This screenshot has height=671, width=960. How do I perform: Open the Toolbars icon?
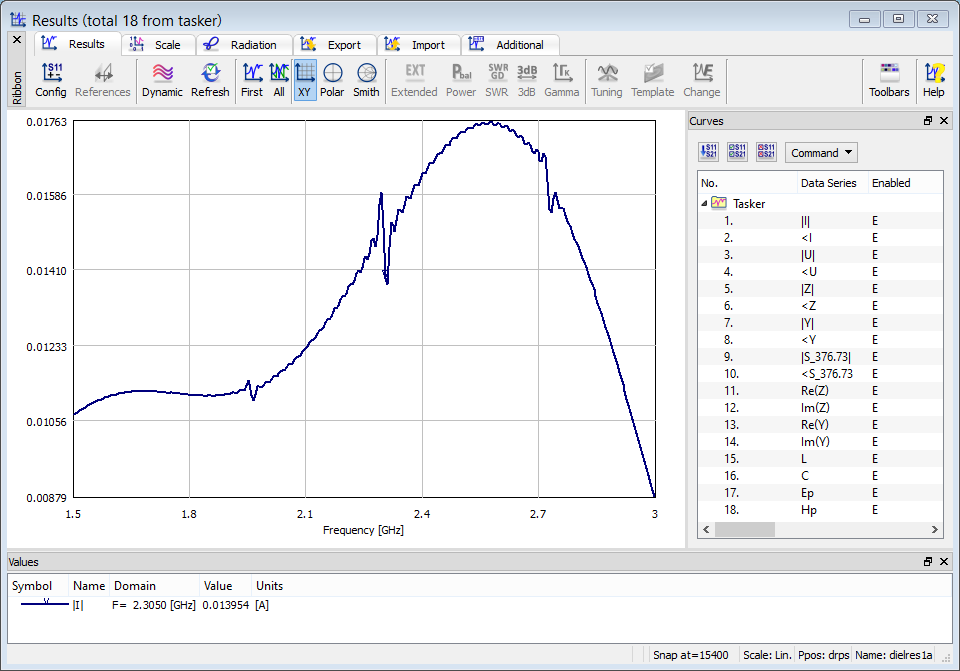click(889, 80)
